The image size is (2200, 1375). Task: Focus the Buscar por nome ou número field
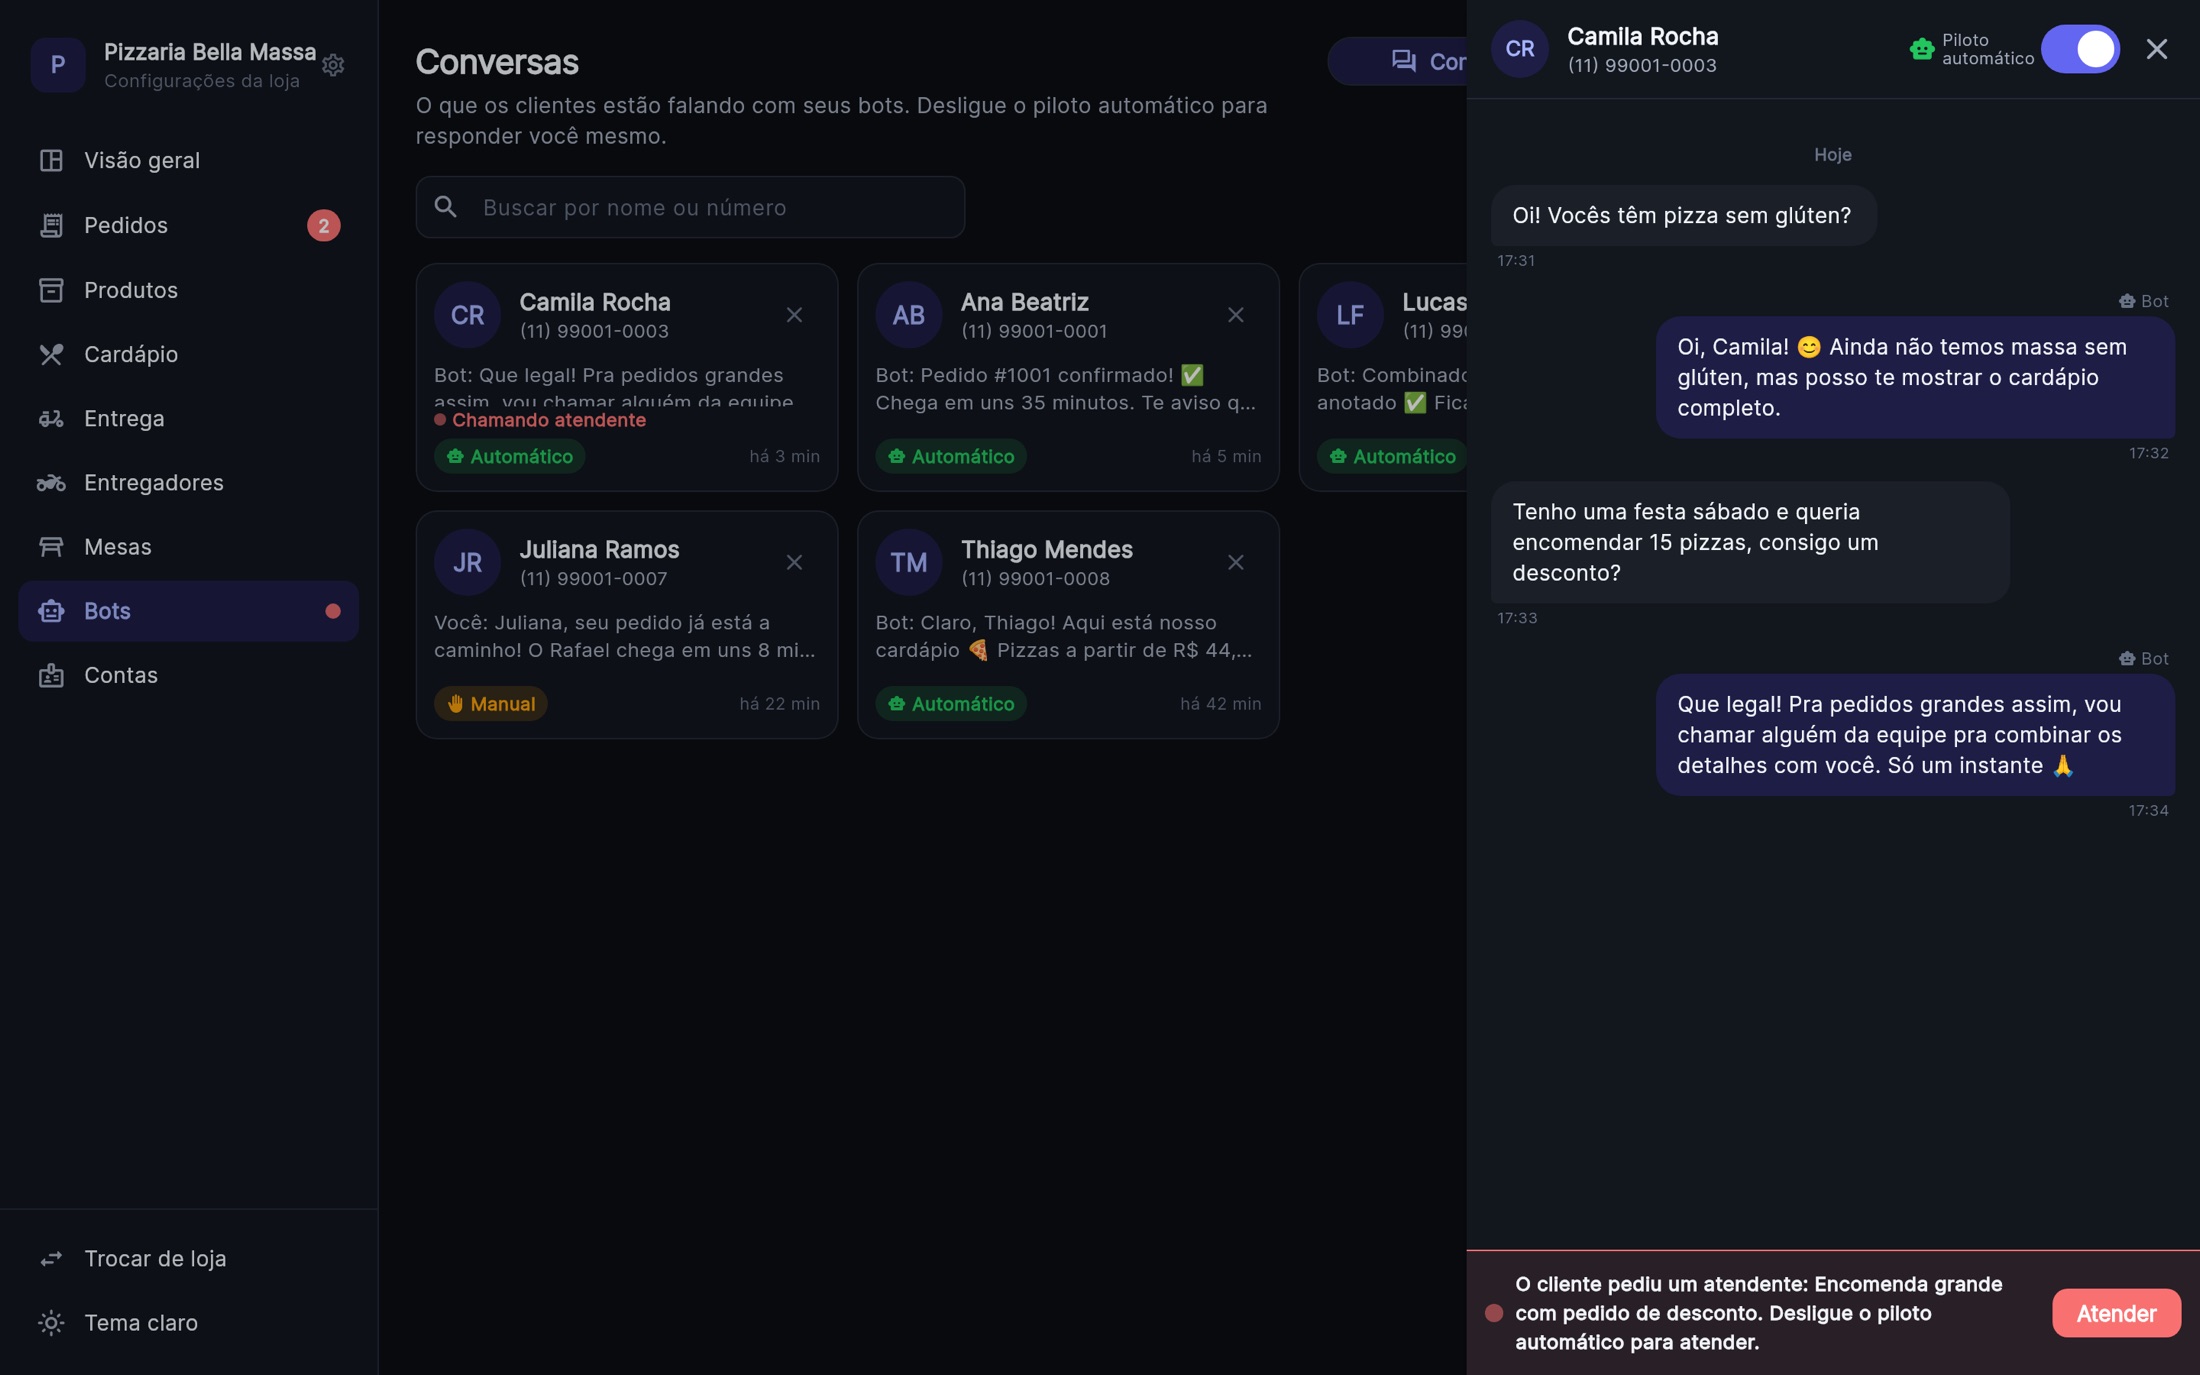[690, 207]
